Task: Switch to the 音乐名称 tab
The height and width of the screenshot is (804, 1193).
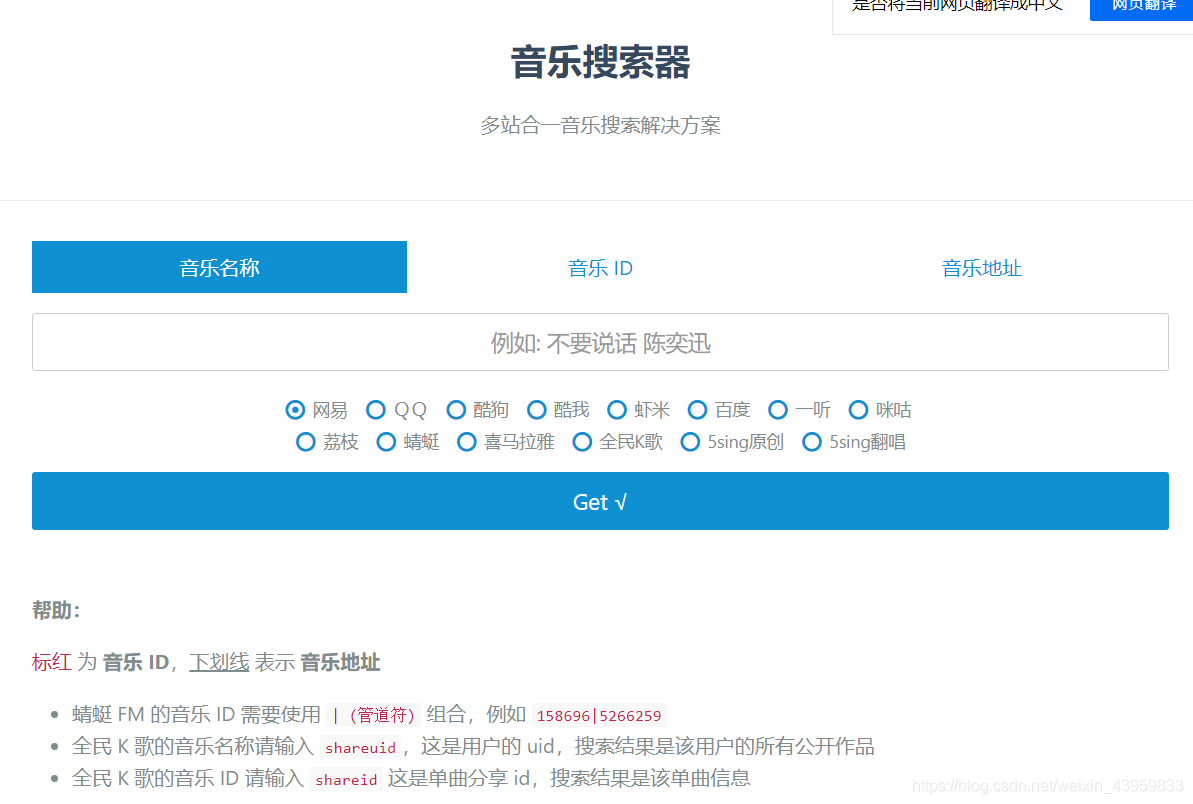Action: [219, 267]
